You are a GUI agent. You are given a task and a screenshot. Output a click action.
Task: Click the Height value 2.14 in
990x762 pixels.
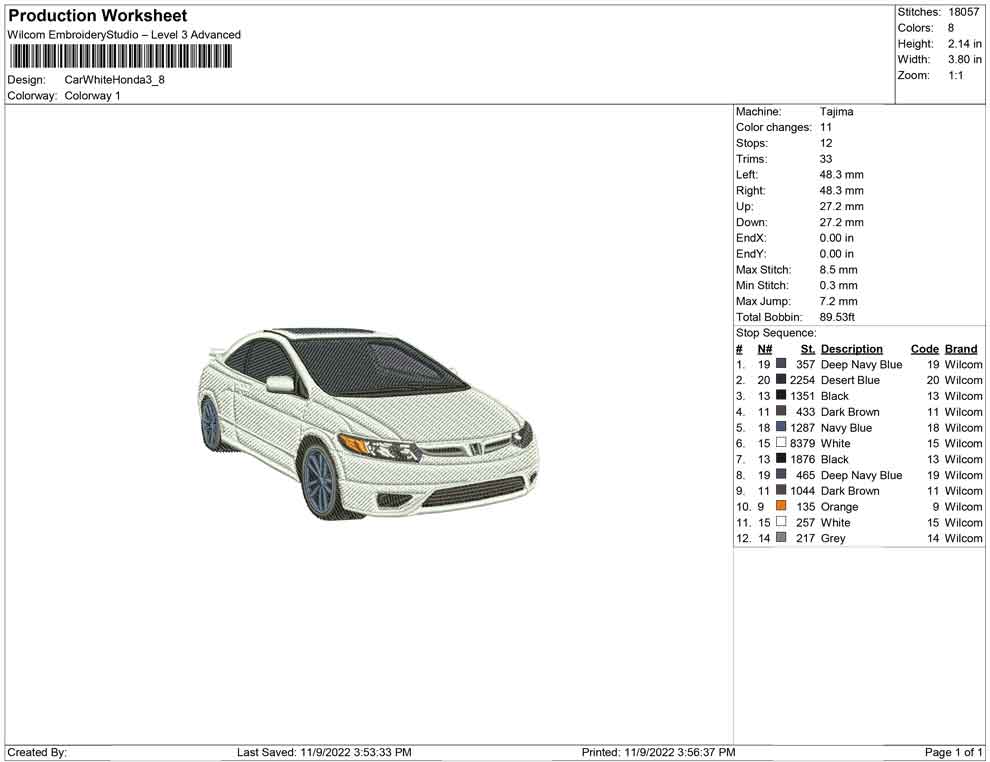pyautogui.click(x=965, y=44)
